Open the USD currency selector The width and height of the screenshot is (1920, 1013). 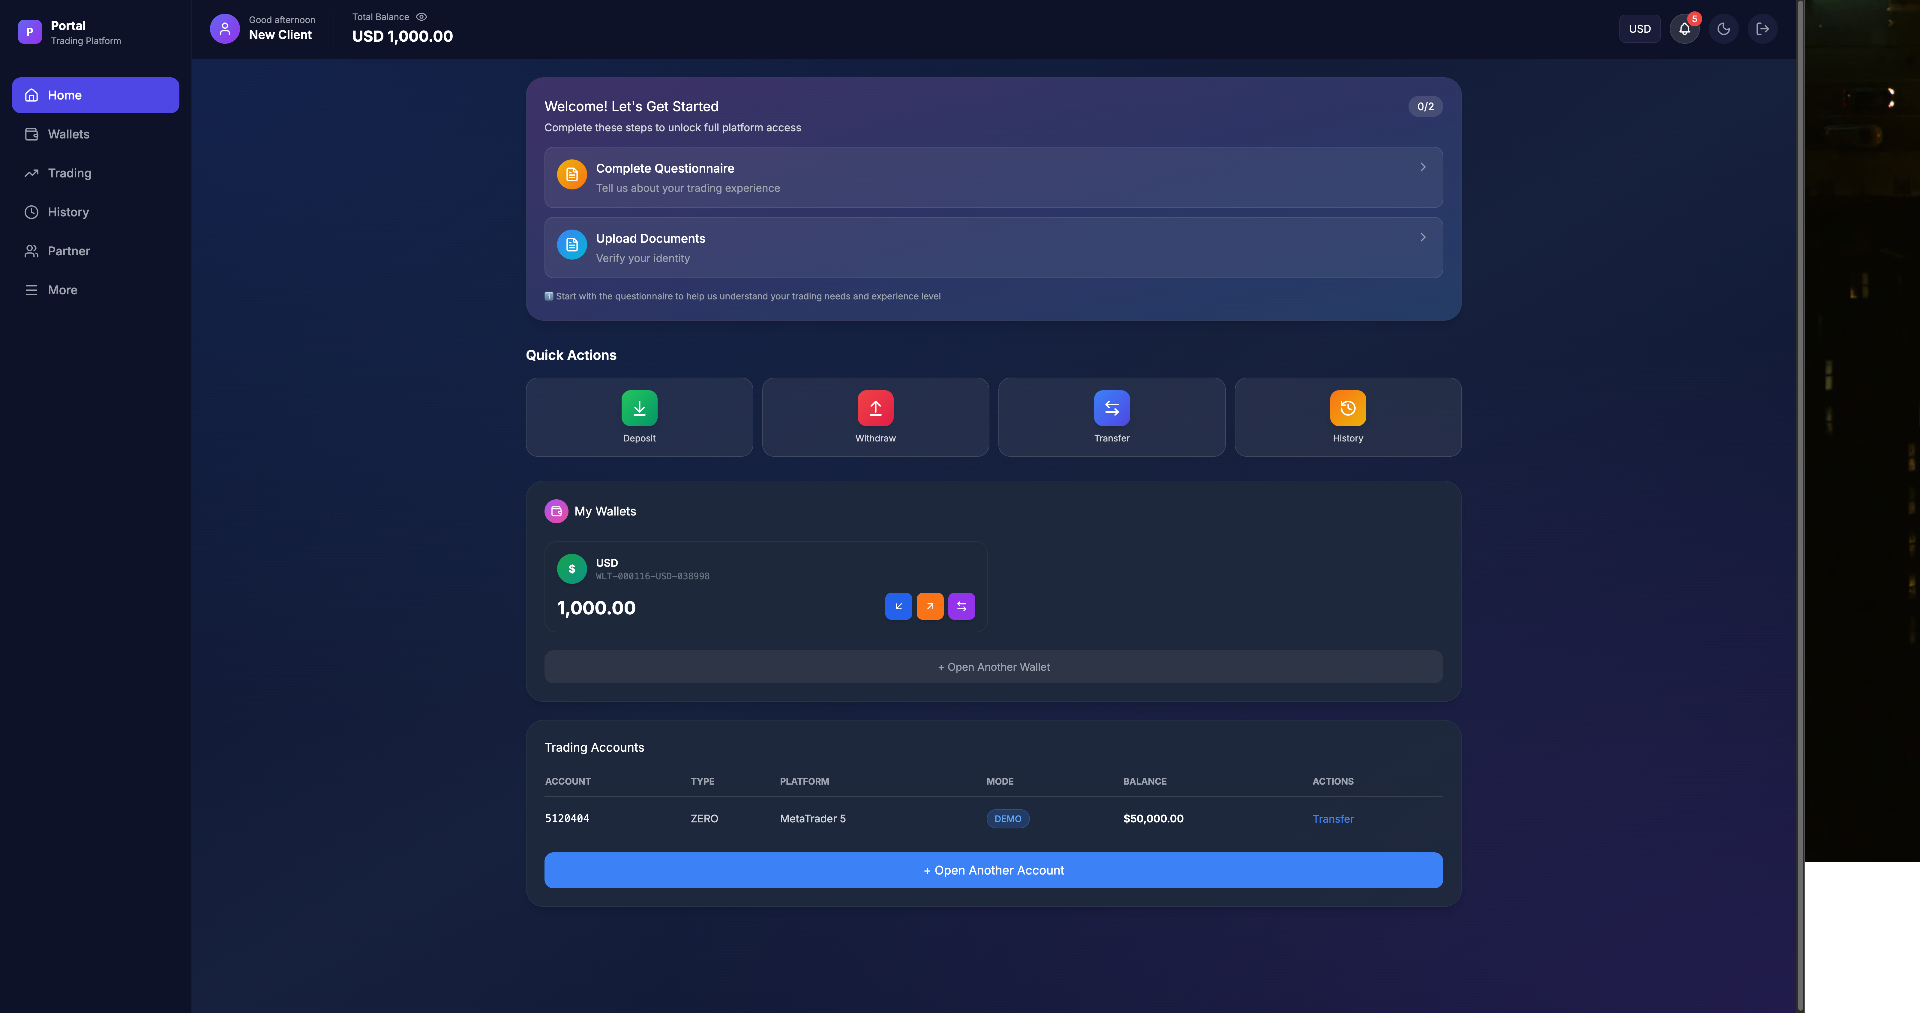(x=1639, y=29)
